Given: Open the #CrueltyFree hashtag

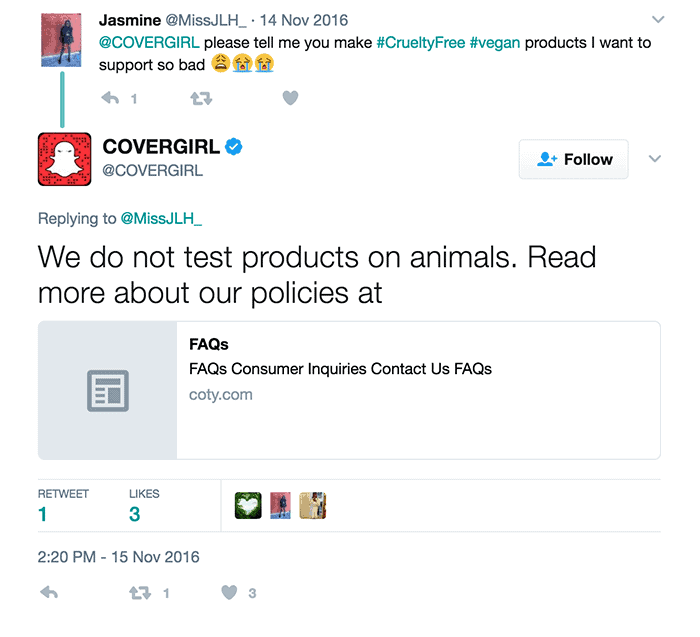Looking at the screenshot, I should tap(420, 43).
